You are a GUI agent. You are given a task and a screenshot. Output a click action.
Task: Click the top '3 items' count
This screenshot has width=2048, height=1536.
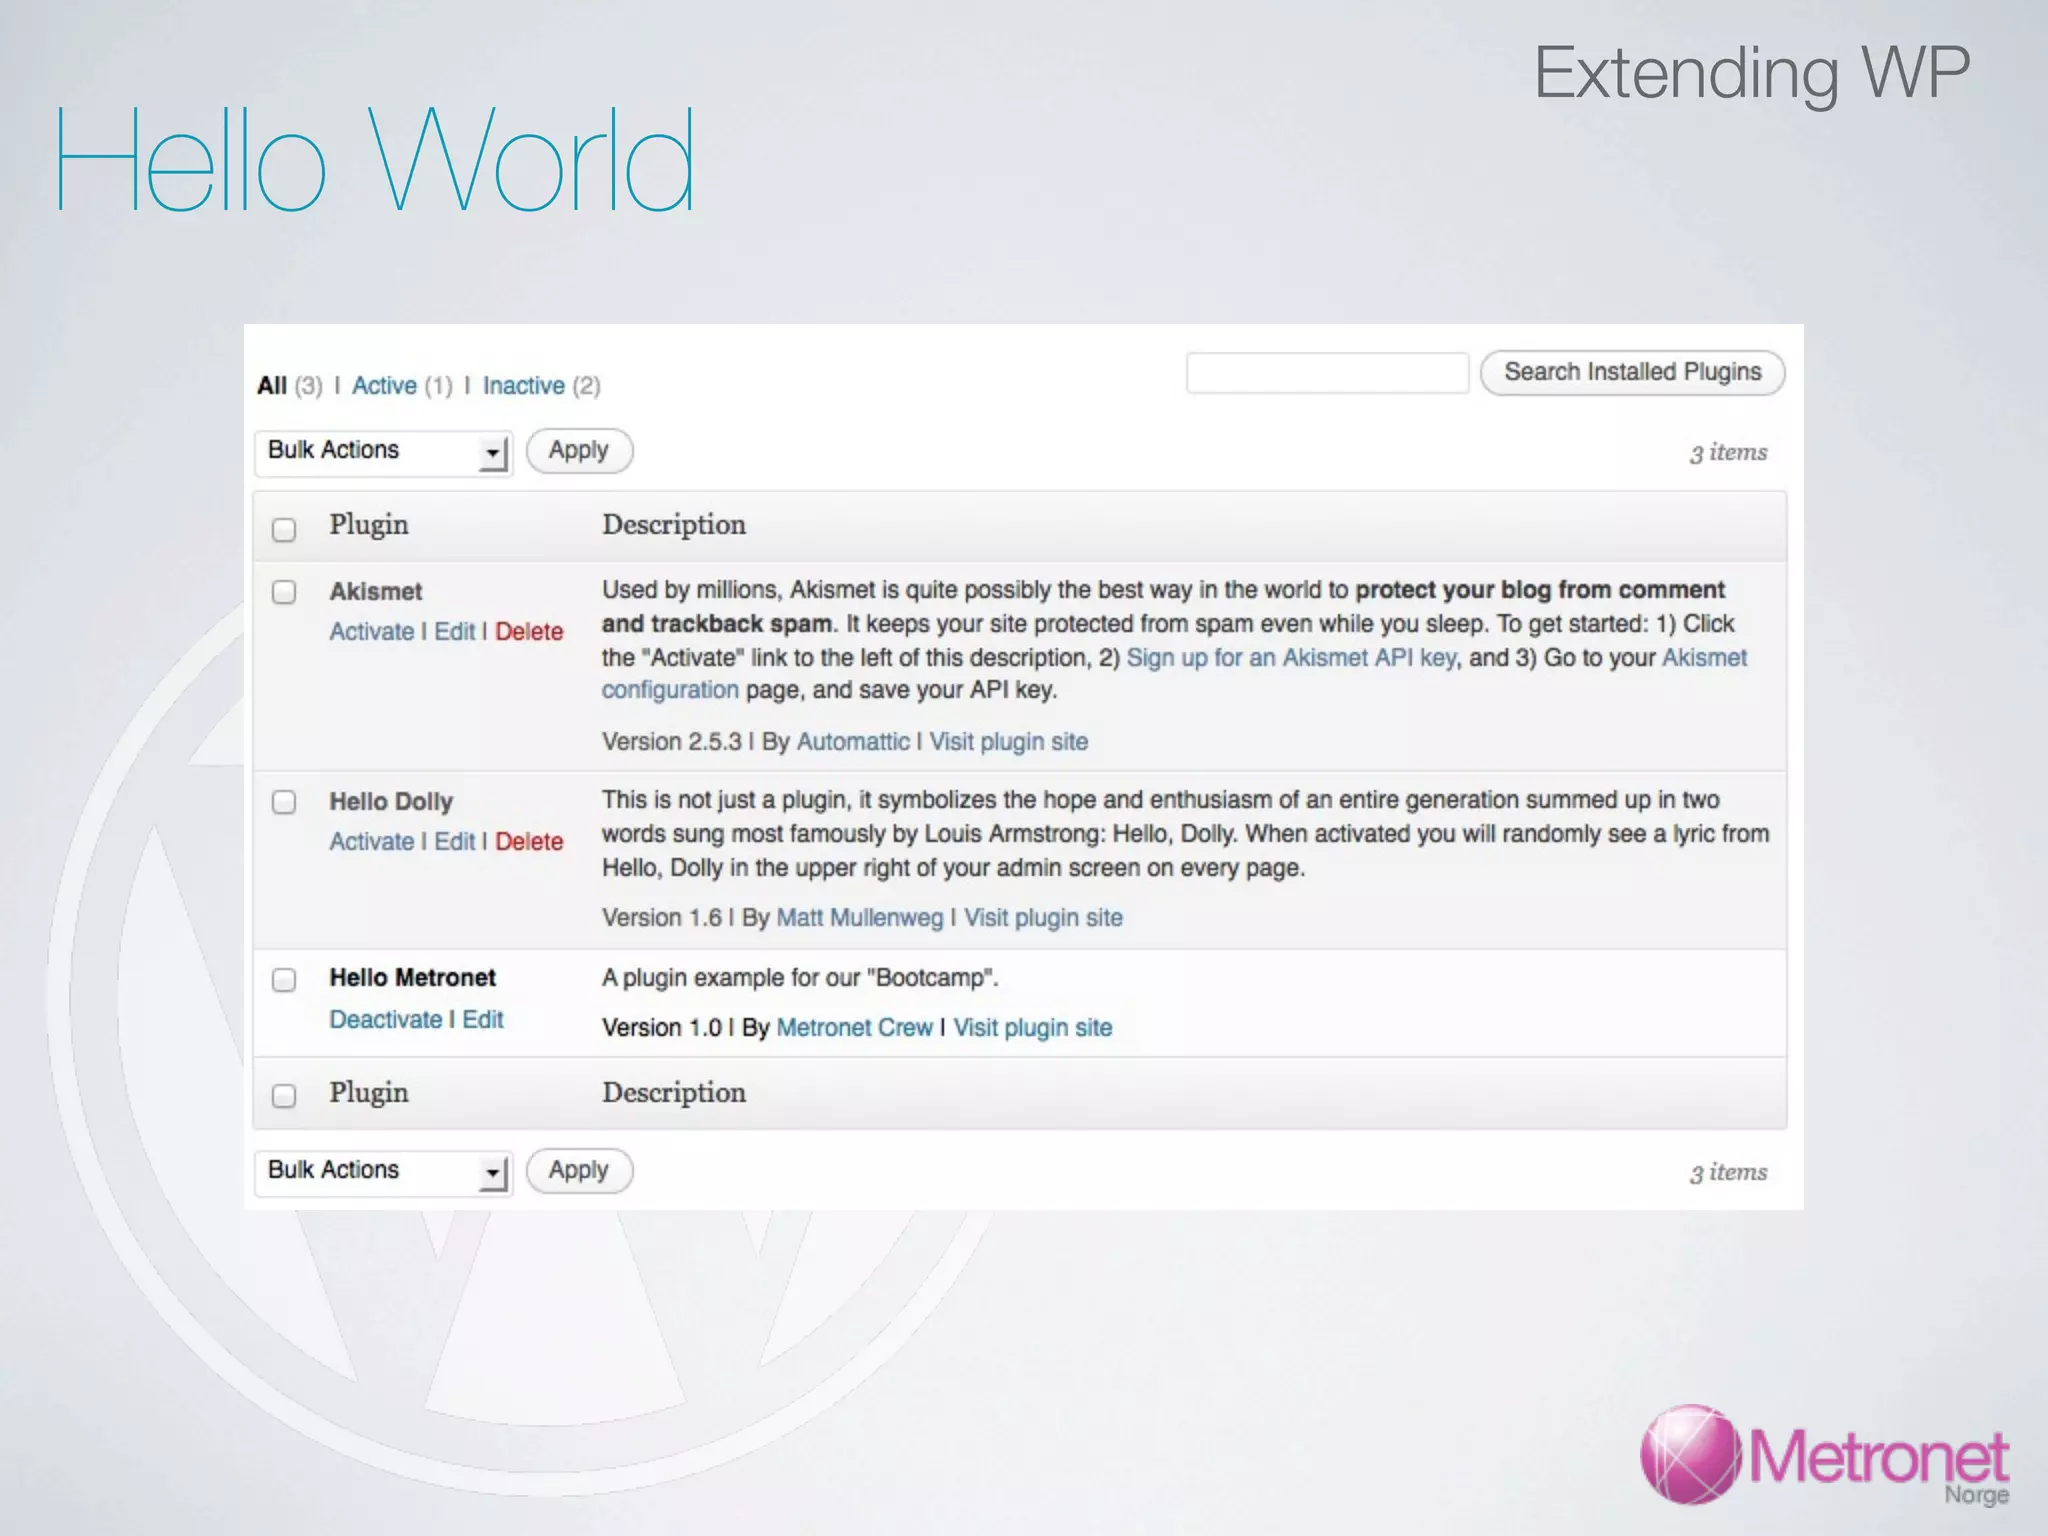[x=1729, y=453]
